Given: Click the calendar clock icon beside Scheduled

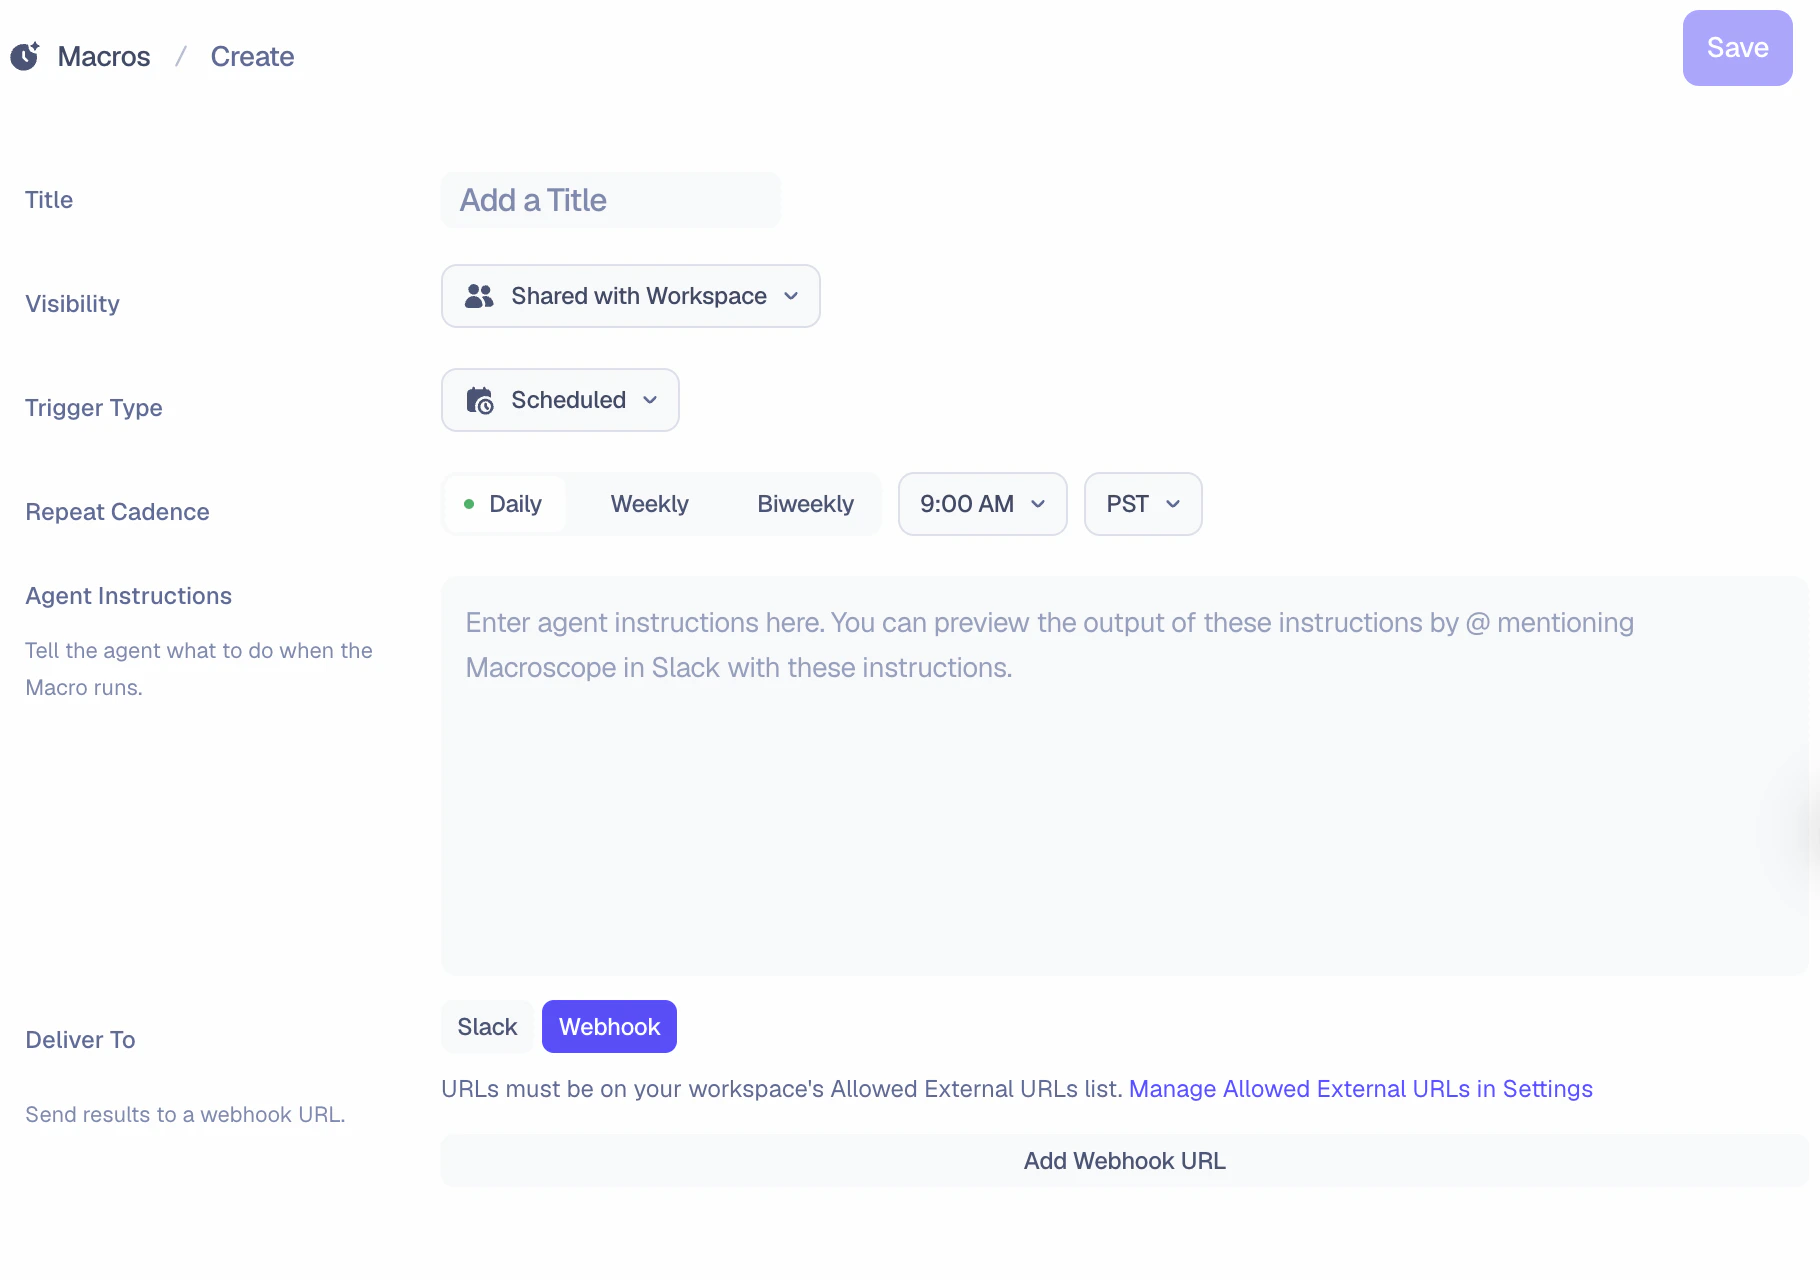Looking at the screenshot, I should click(x=480, y=400).
